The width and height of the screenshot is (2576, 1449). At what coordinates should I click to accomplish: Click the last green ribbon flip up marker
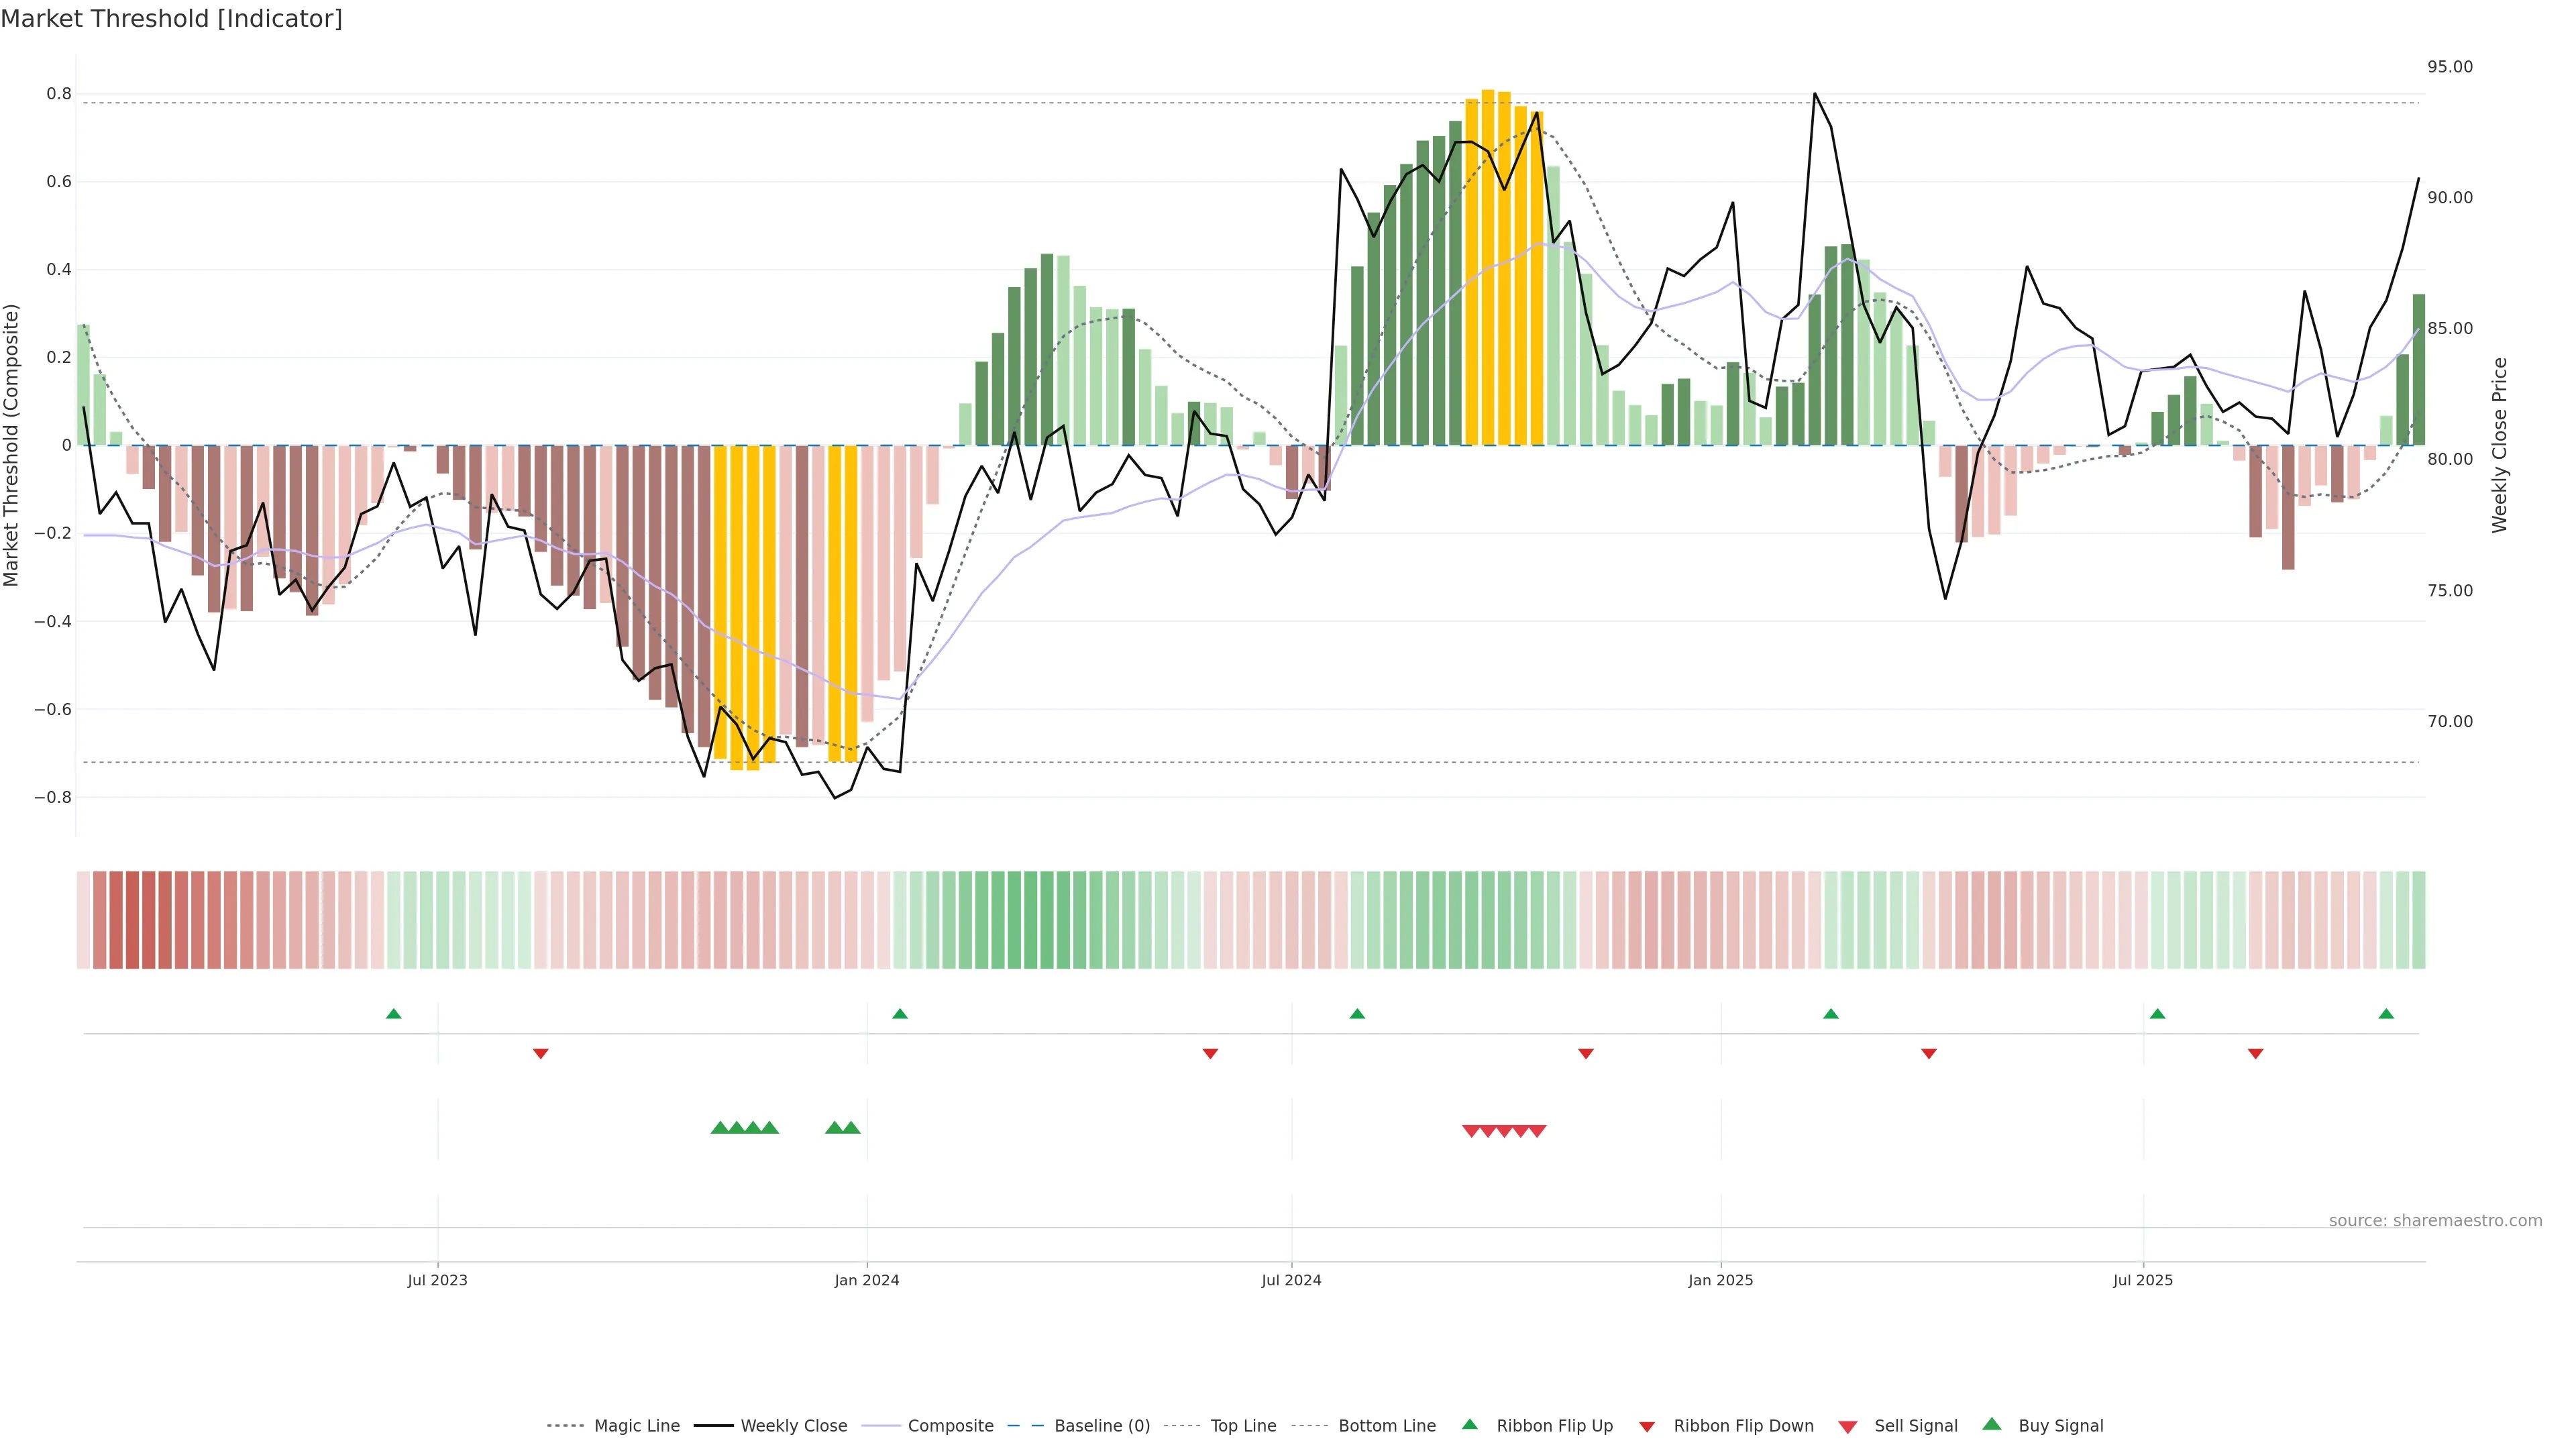tap(2386, 1014)
